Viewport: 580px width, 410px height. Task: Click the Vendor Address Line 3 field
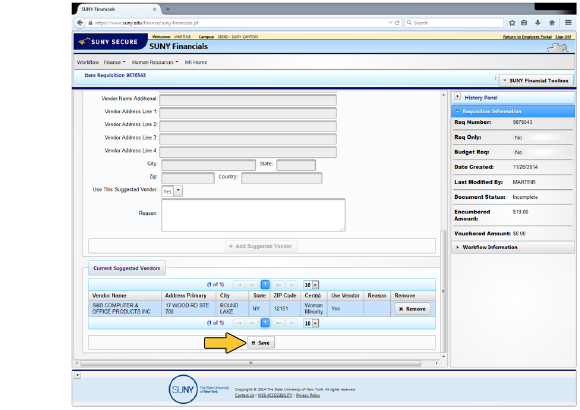[x=248, y=139]
